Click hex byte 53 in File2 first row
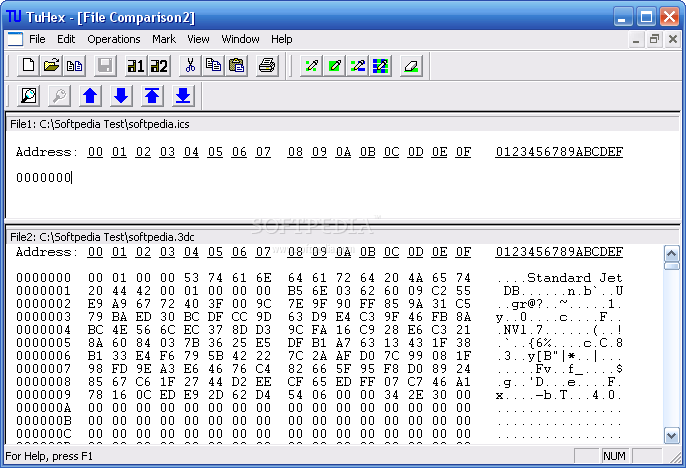This screenshot has height=468, width=686. click(191, 278)
